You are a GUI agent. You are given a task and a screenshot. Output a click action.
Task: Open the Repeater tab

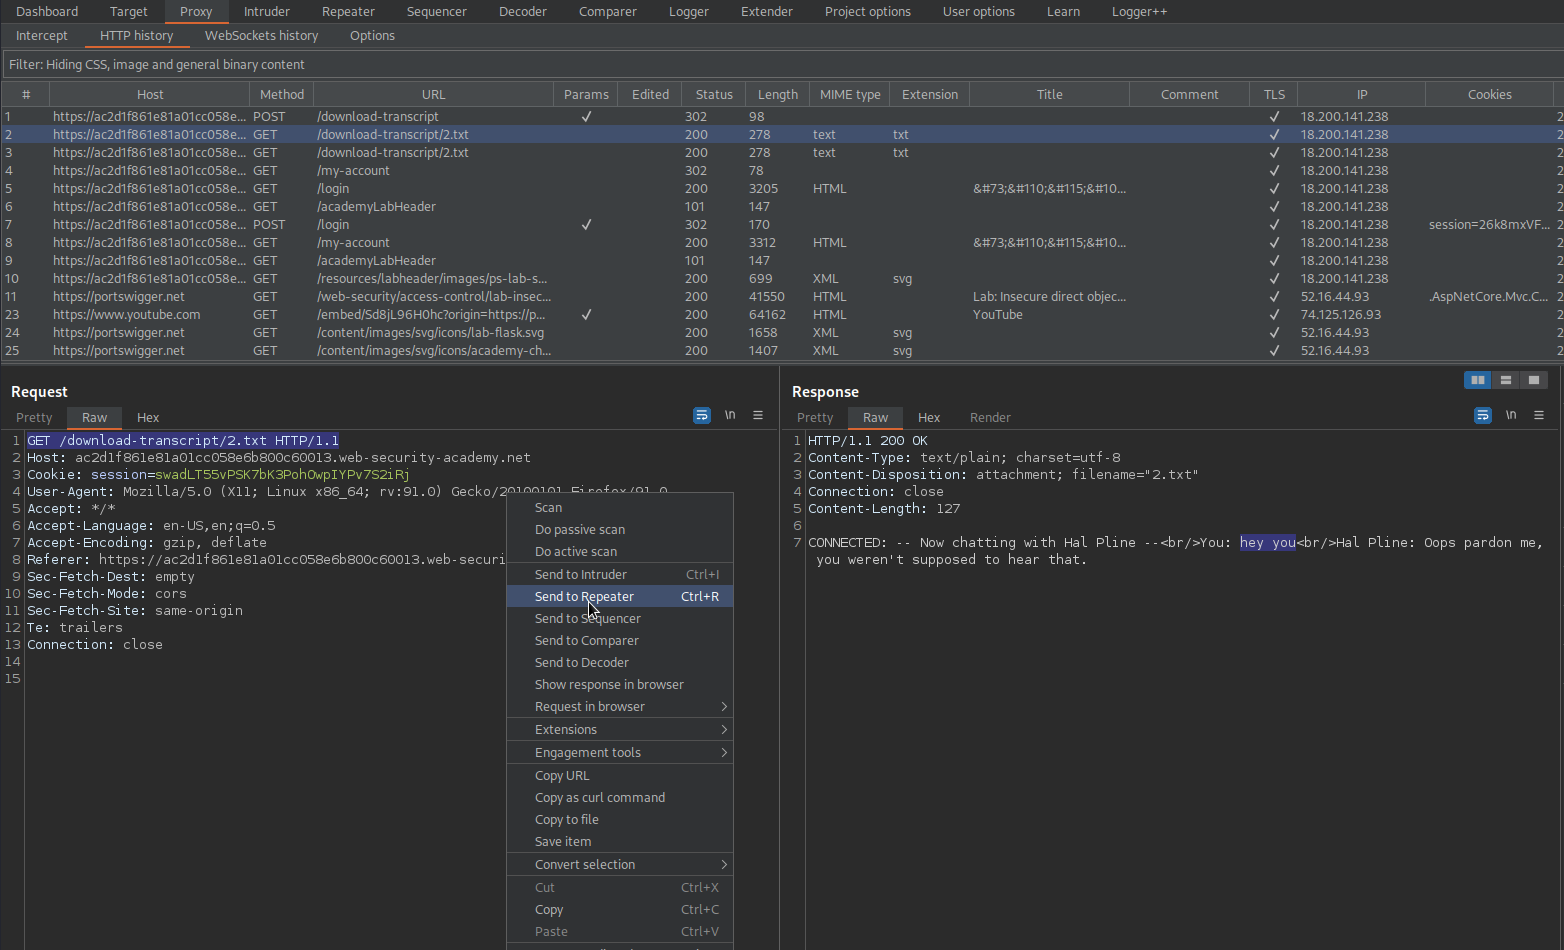click(x=348, y=12)
